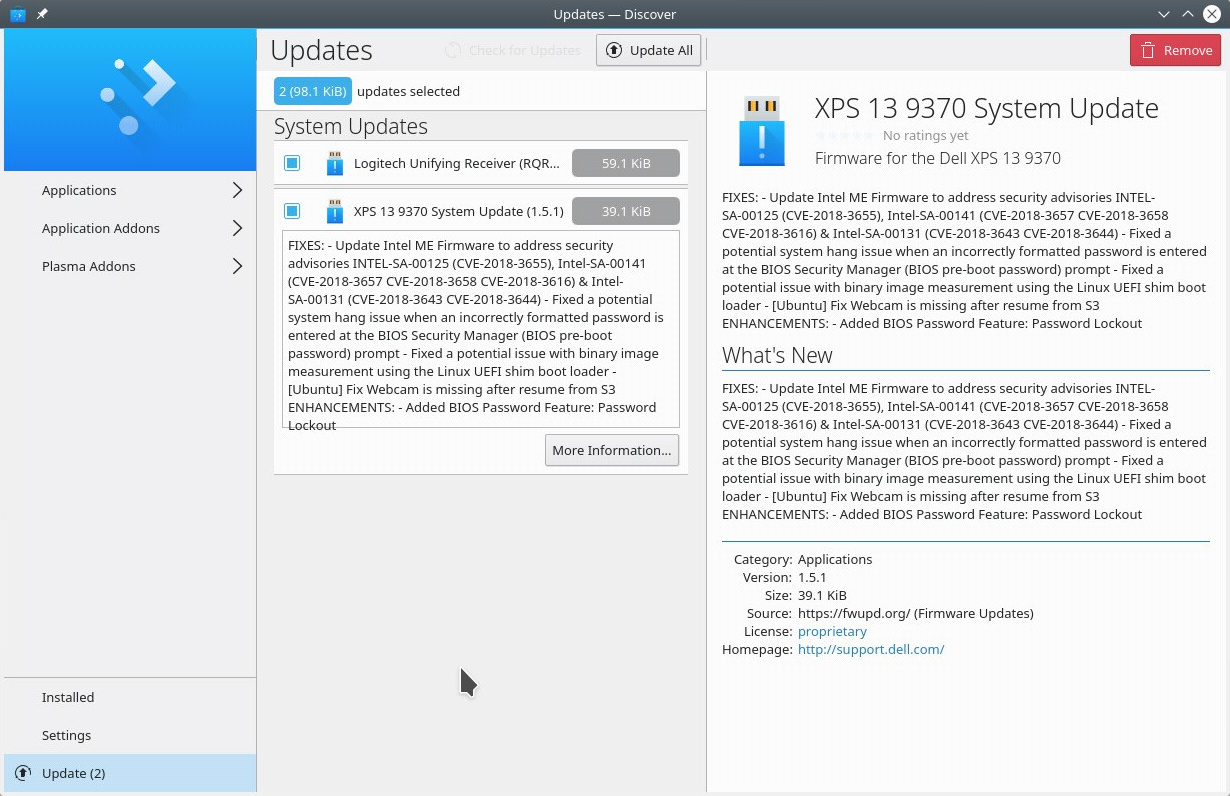Open More Information for the XPS update
This screenshot has height=796, width=1230.
point(612,450)
